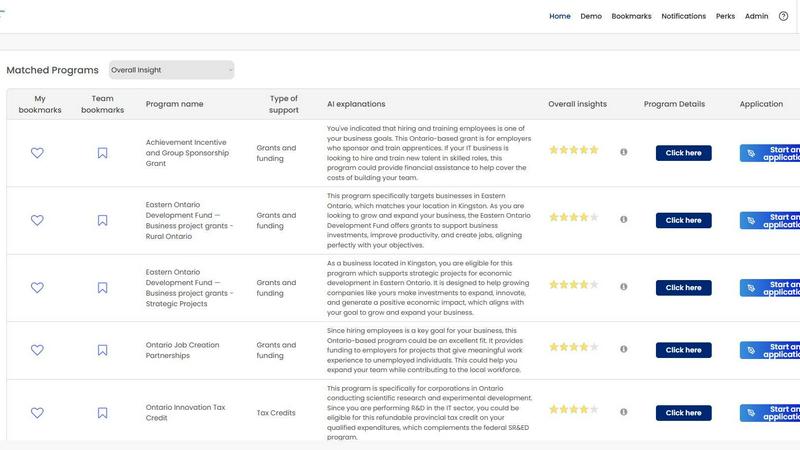Click the Program name column header
The width and height of the screenshot is (800, 450).
tap(174, 104)
